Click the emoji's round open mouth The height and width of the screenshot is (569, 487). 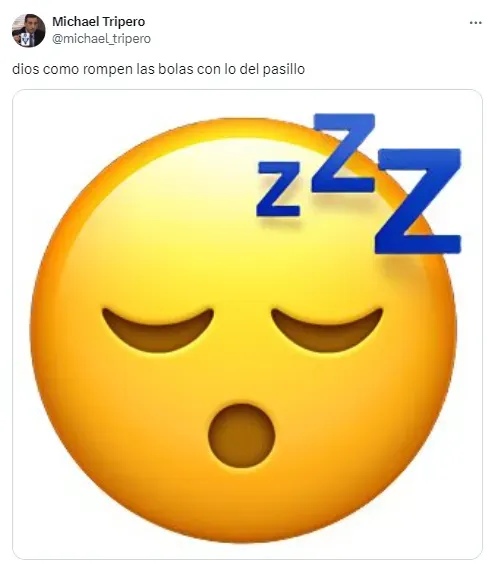[242, 435]
